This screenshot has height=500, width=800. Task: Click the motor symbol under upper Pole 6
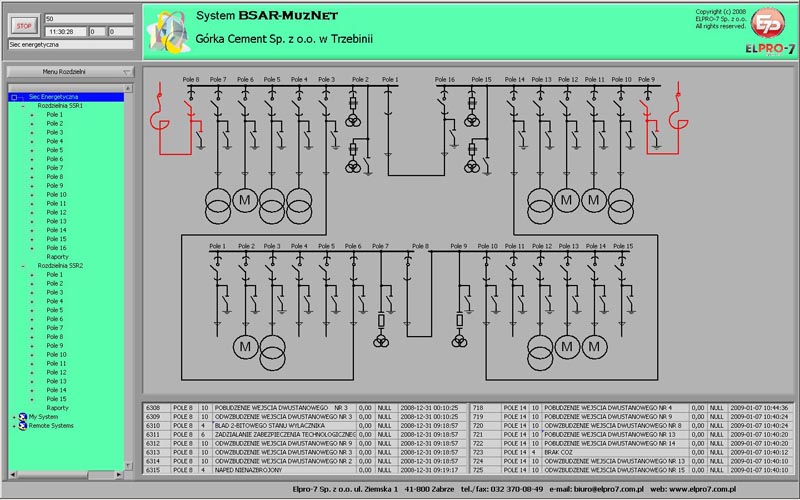(x=245, y=200)
